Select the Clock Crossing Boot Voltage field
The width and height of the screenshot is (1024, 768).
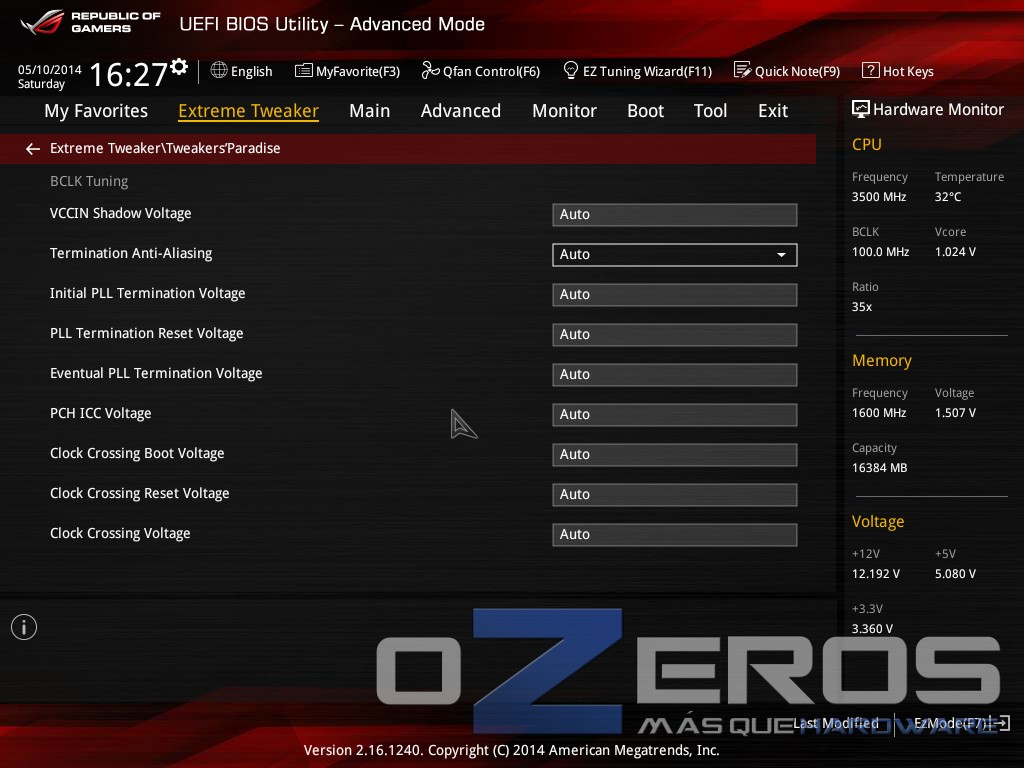tap(675, 455)
